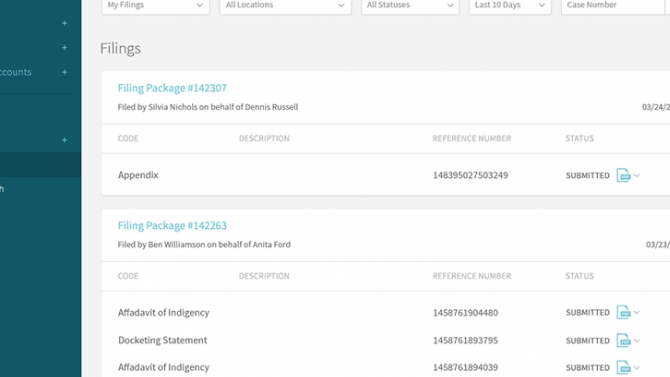Screen dimensions: 670x377
Task: Expand the plus icon above the highlighted sidebar item
Action: point(65,140)
